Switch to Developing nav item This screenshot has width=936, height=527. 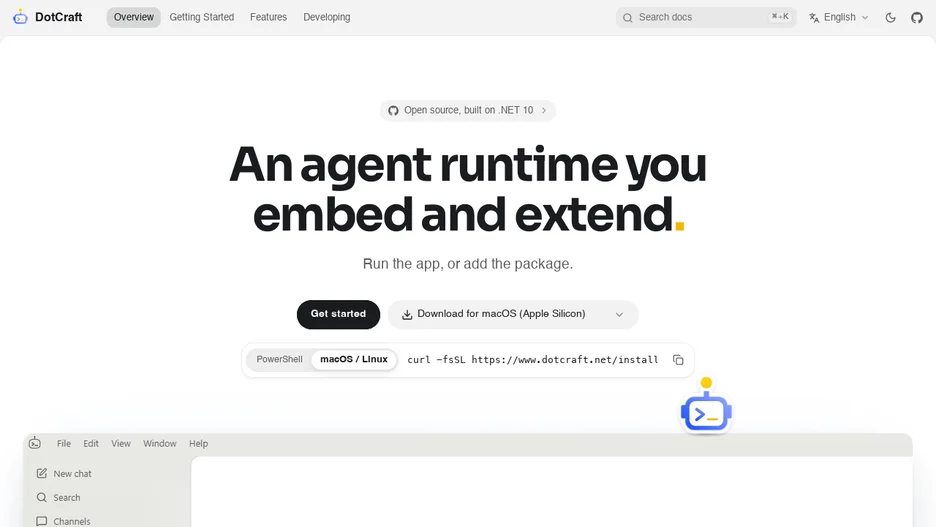[x=327, y=17]
